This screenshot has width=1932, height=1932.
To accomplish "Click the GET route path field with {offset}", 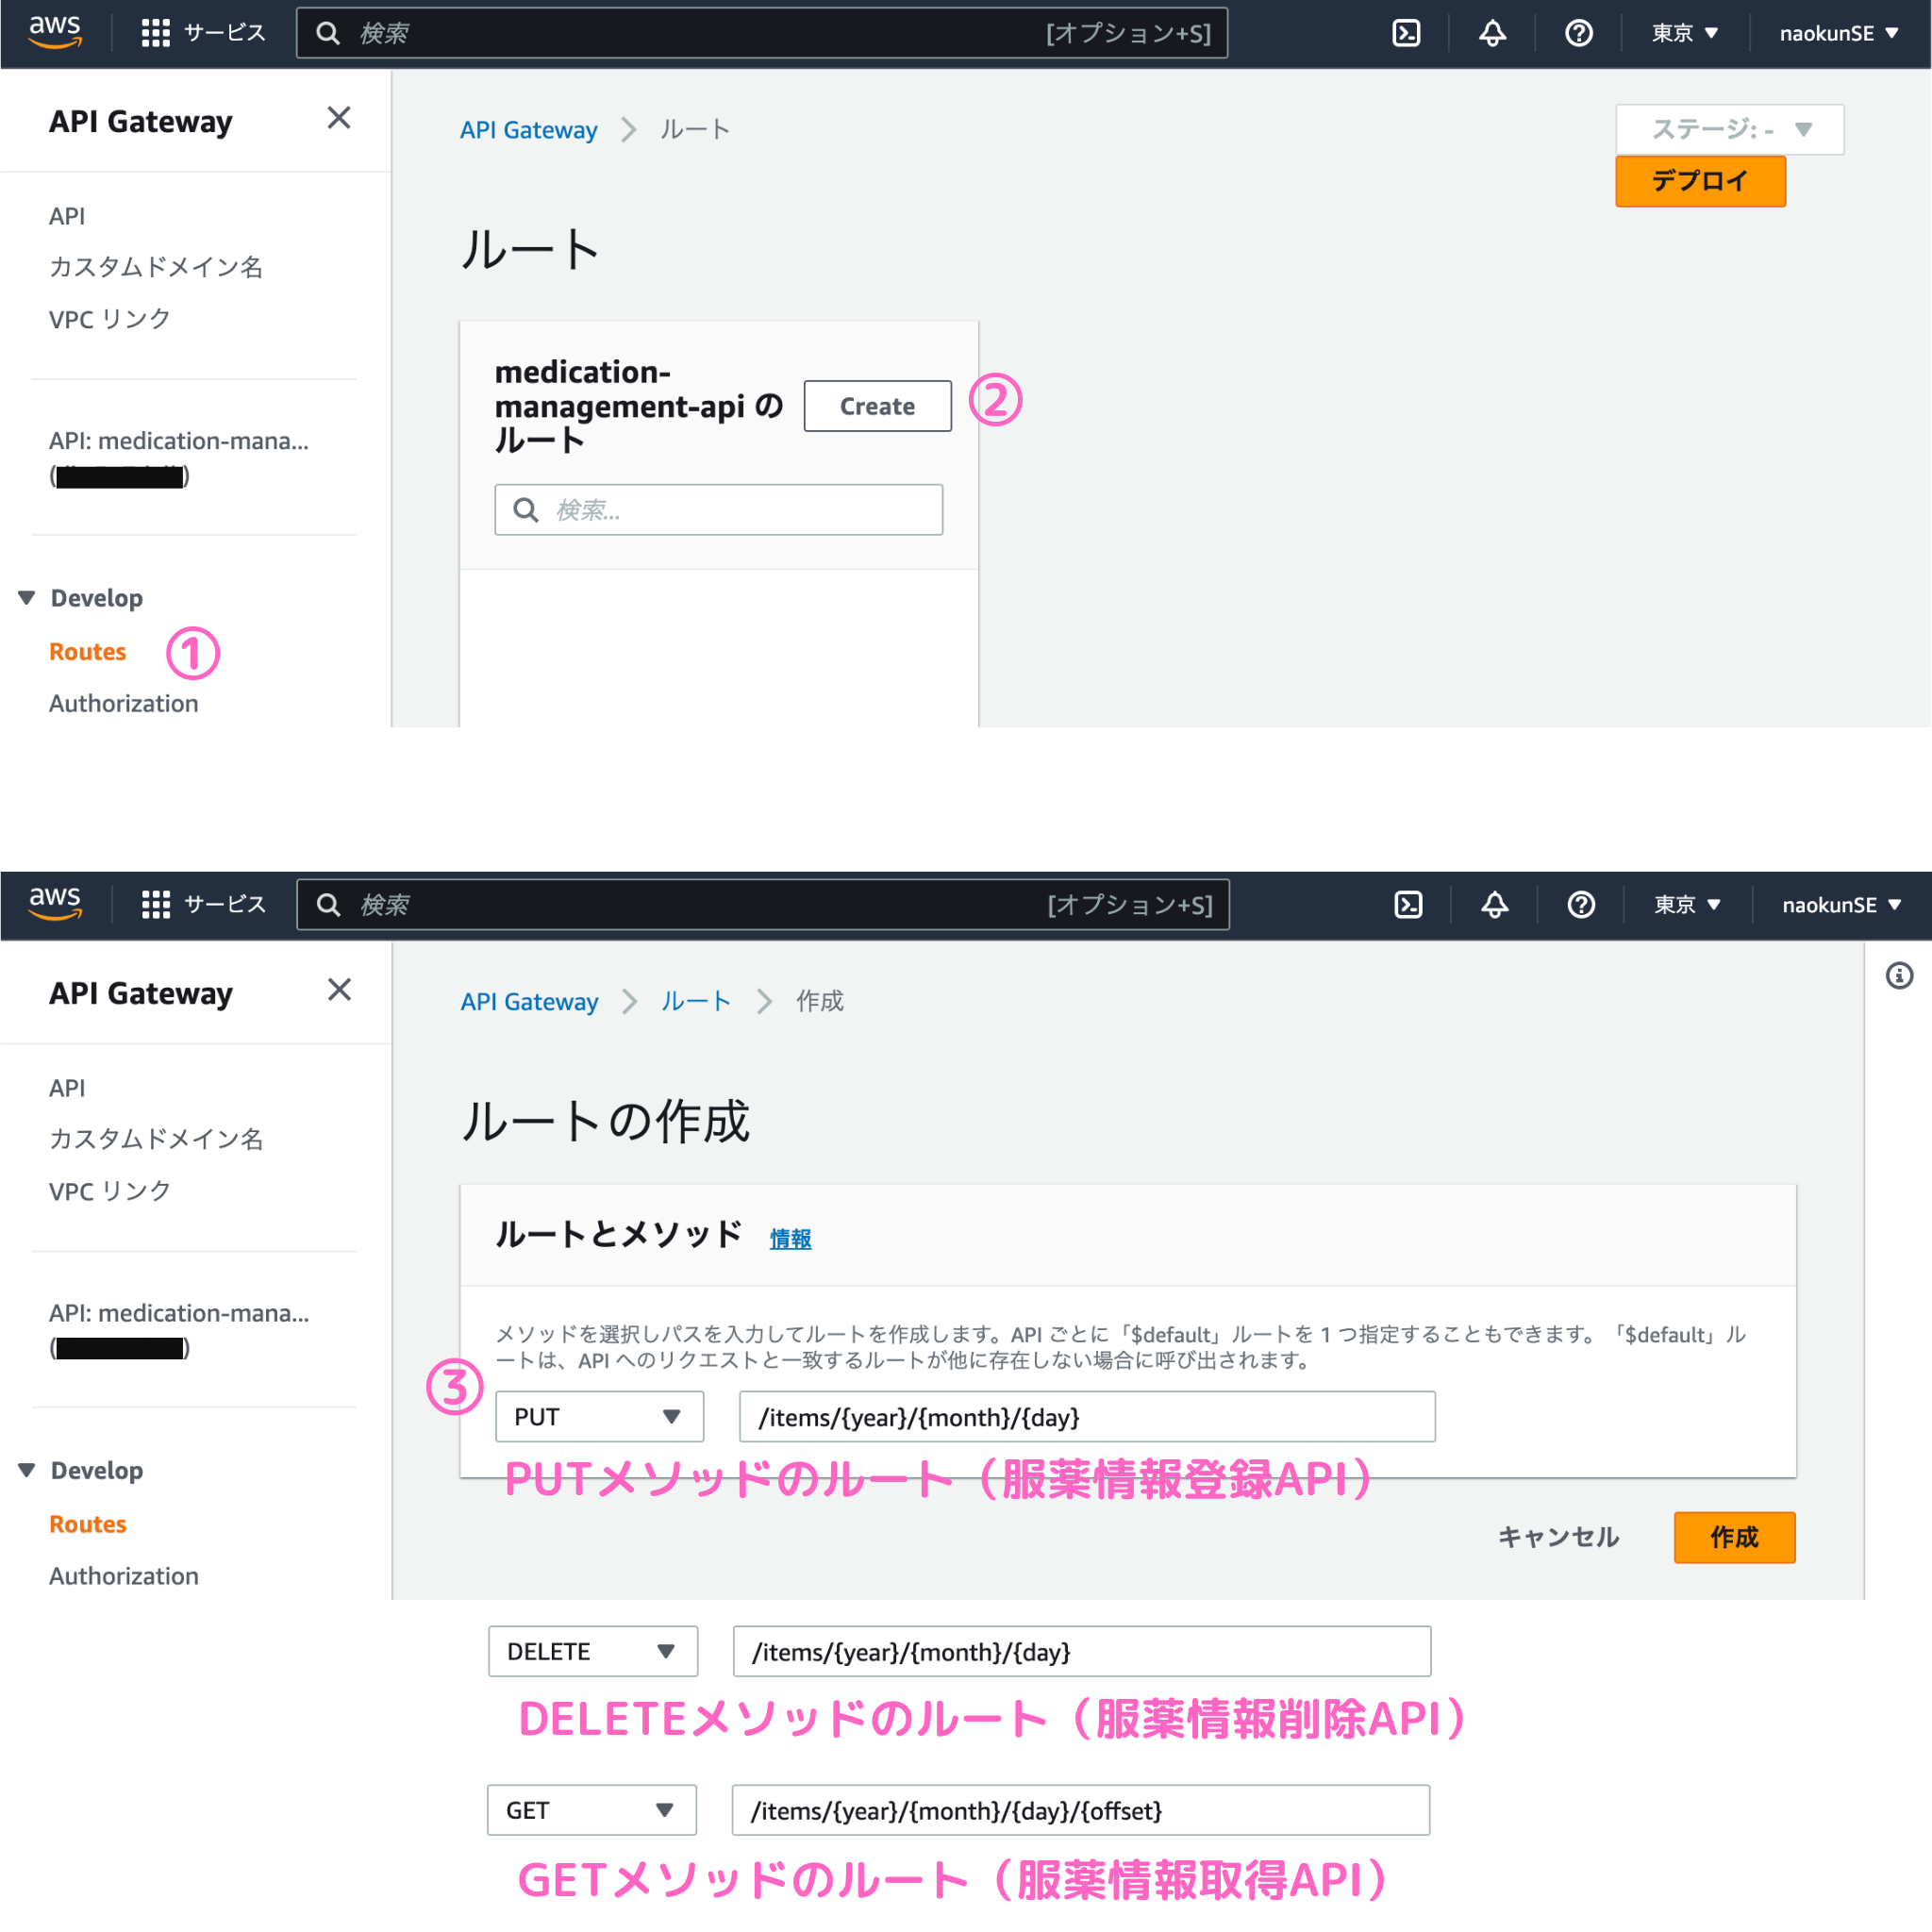I will point(1081,1810).
